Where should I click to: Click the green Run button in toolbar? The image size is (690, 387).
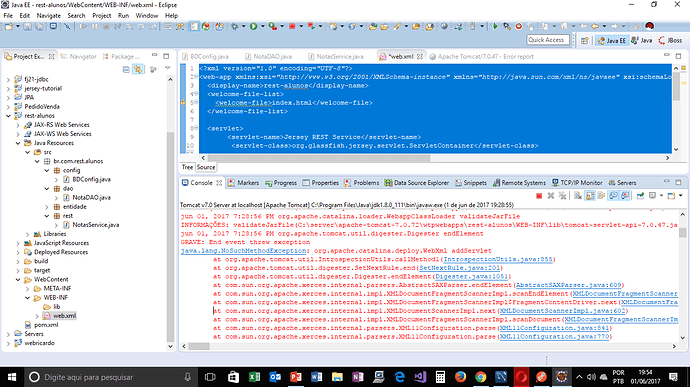[x=253, y=26]
